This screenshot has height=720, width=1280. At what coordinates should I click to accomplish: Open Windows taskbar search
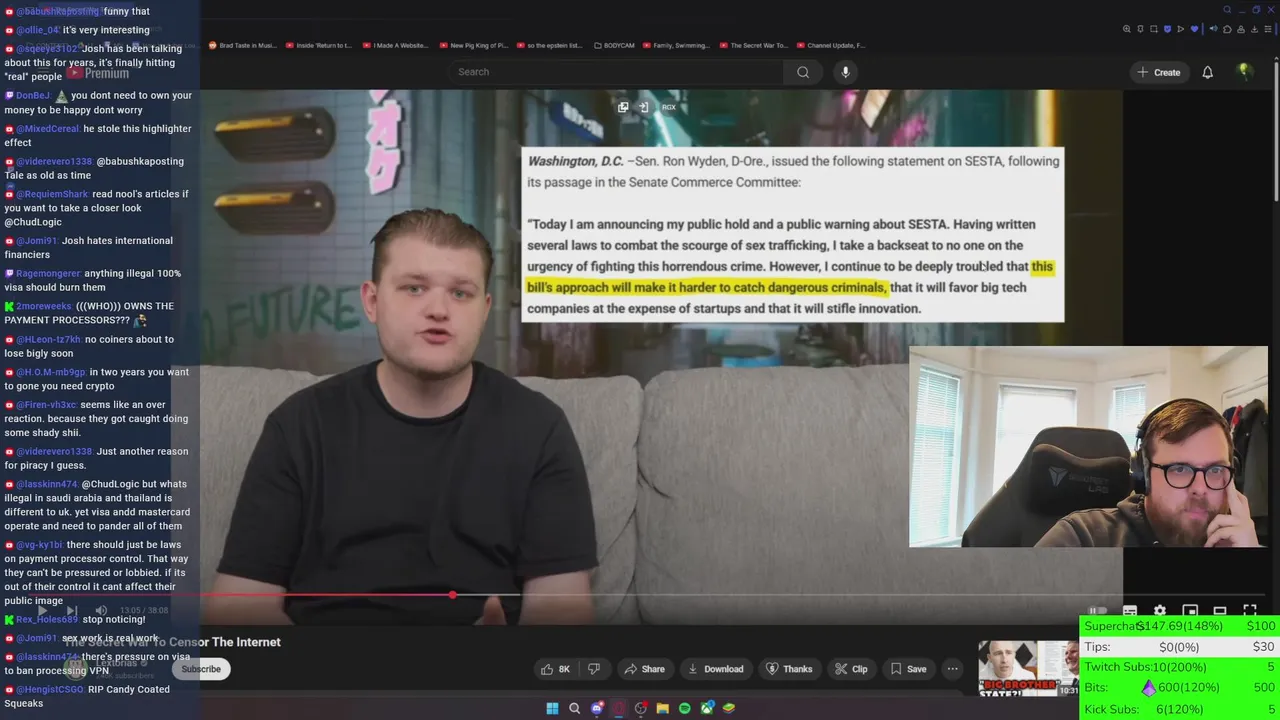[574, 708]
